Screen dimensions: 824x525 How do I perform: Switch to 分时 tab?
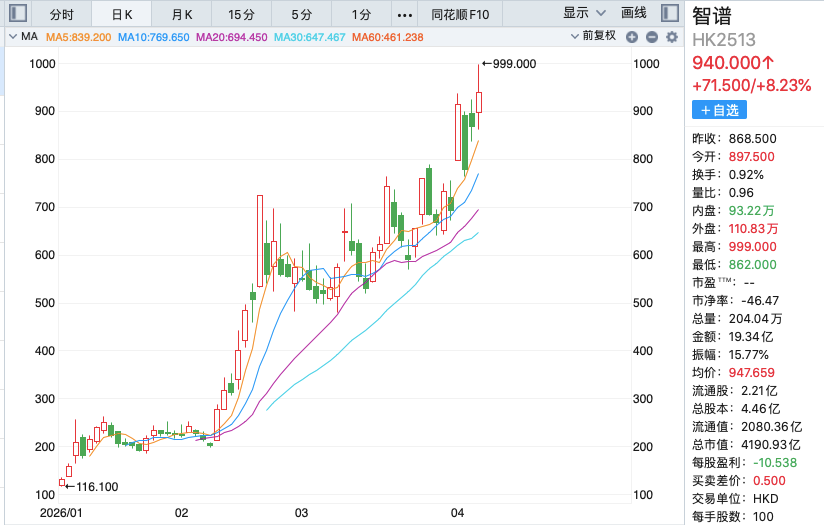click(x=61, y=15)
